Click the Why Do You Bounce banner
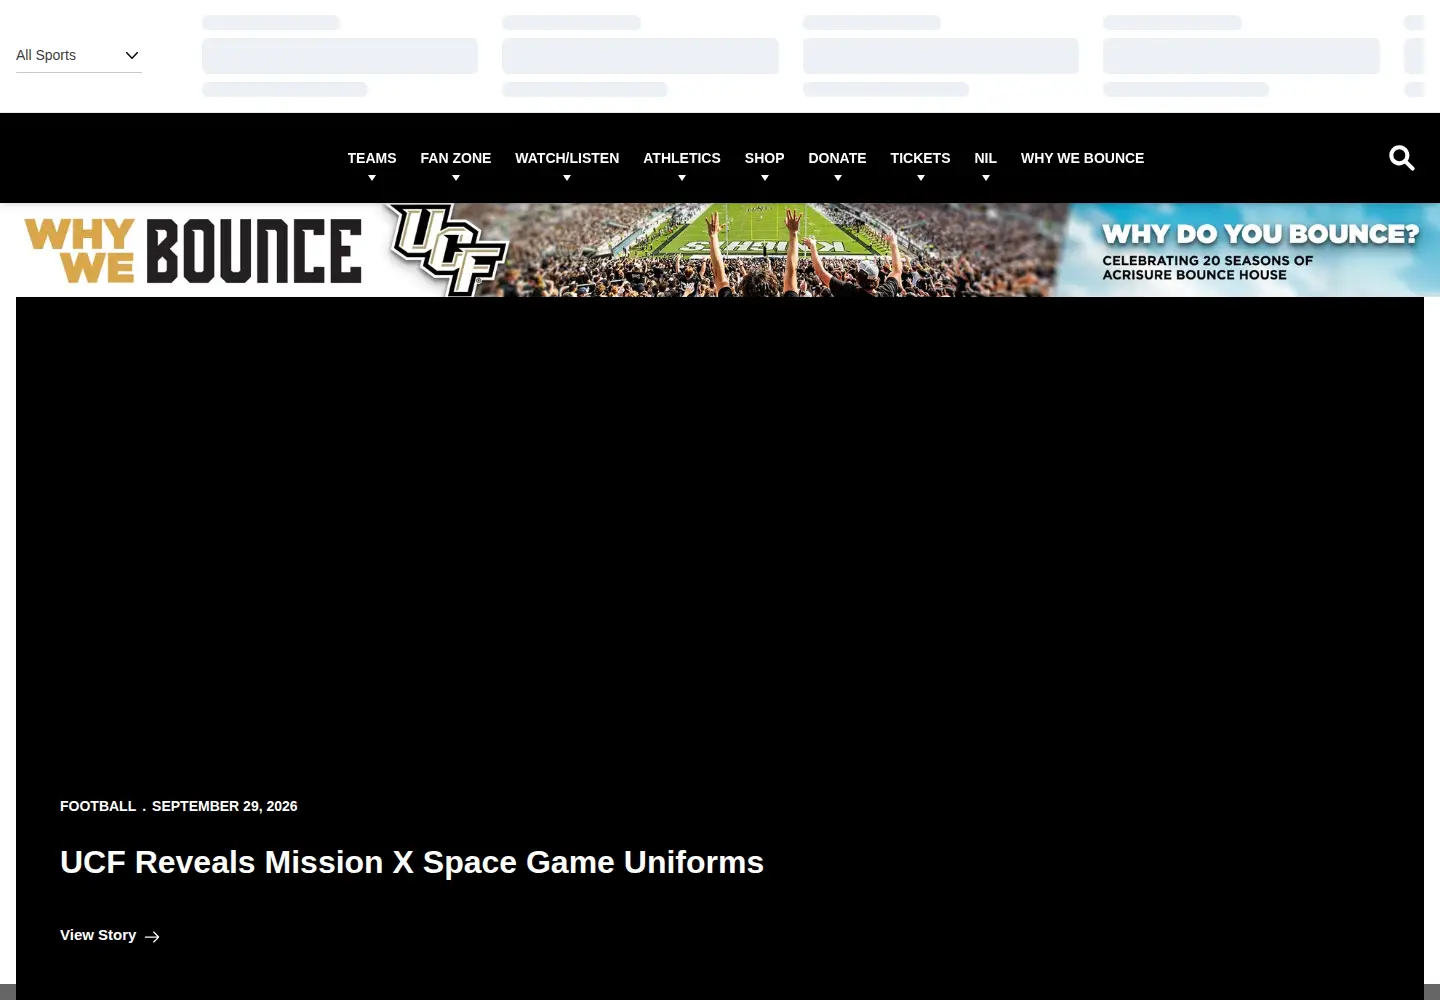 pos(720,250)
